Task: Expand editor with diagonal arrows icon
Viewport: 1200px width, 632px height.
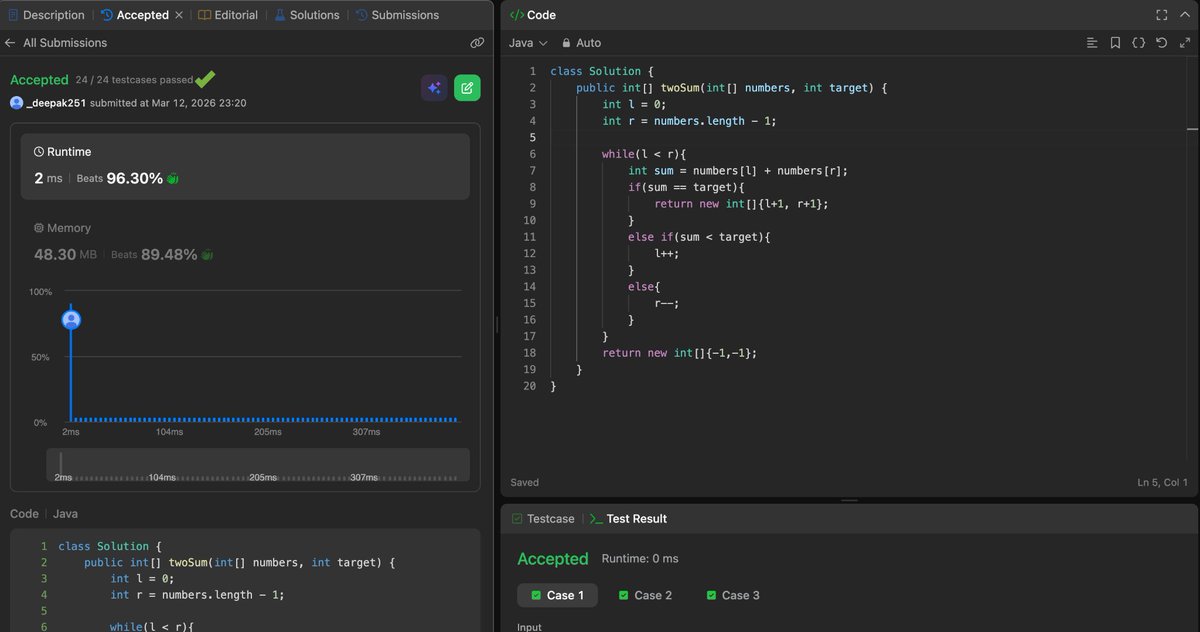Action: [x=1184, y=43]
